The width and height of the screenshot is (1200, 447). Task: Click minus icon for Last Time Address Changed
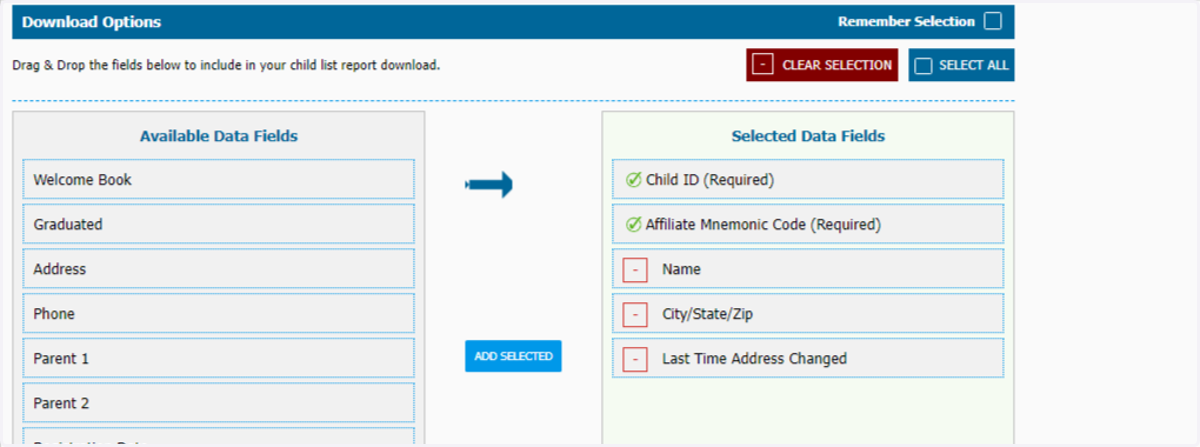(635, 359)
